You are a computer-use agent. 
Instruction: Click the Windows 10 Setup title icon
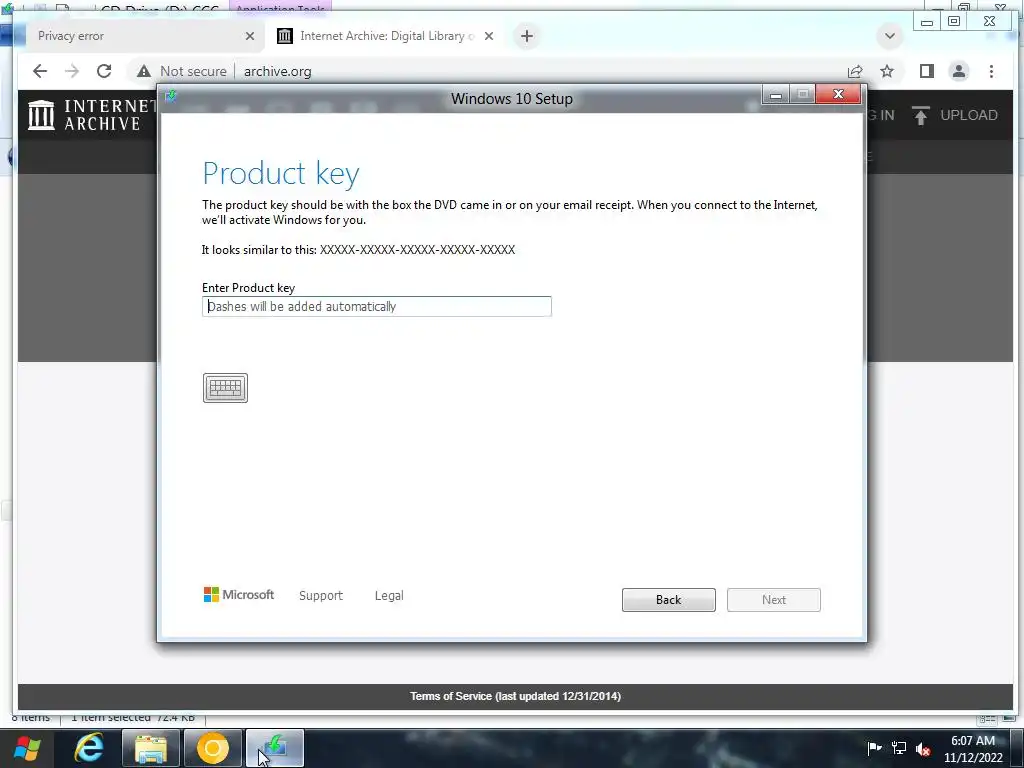point(171,97)
